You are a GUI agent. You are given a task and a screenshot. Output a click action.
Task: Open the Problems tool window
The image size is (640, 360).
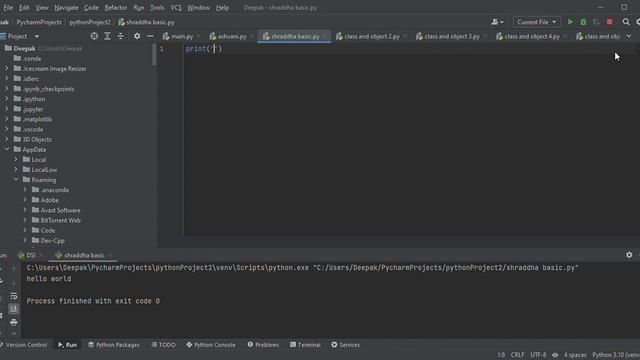pyautogui.click(x=263, y=345)
